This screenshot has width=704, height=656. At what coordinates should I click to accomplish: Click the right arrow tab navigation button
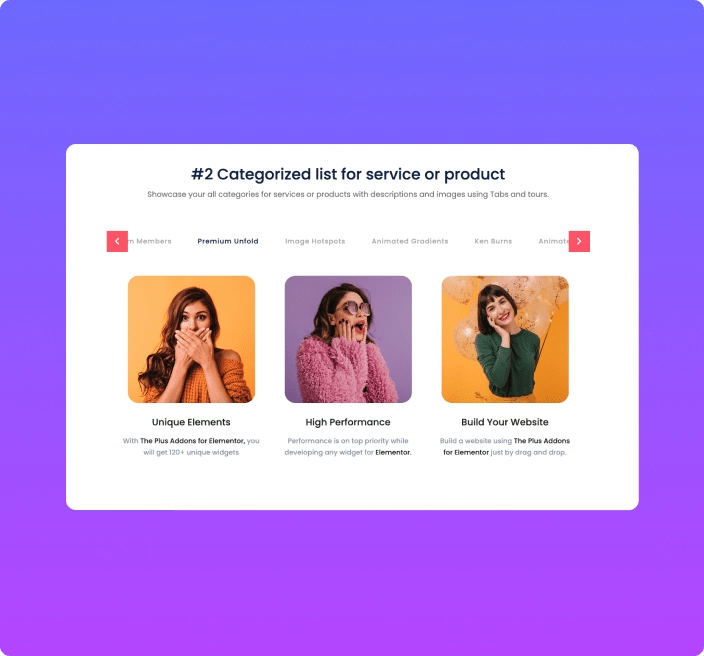pyautogui.click(x=579, y=242)
